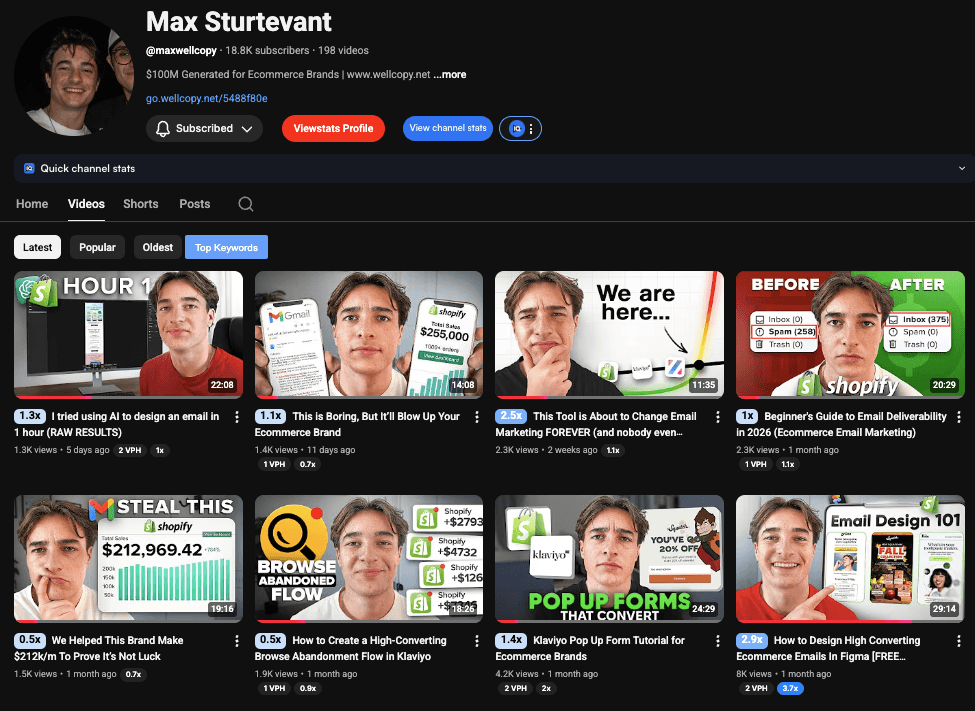Click the channel search magnifier icon
This screenshot has height=711, width=975.
pyautogui.click(x=246, y=204)
